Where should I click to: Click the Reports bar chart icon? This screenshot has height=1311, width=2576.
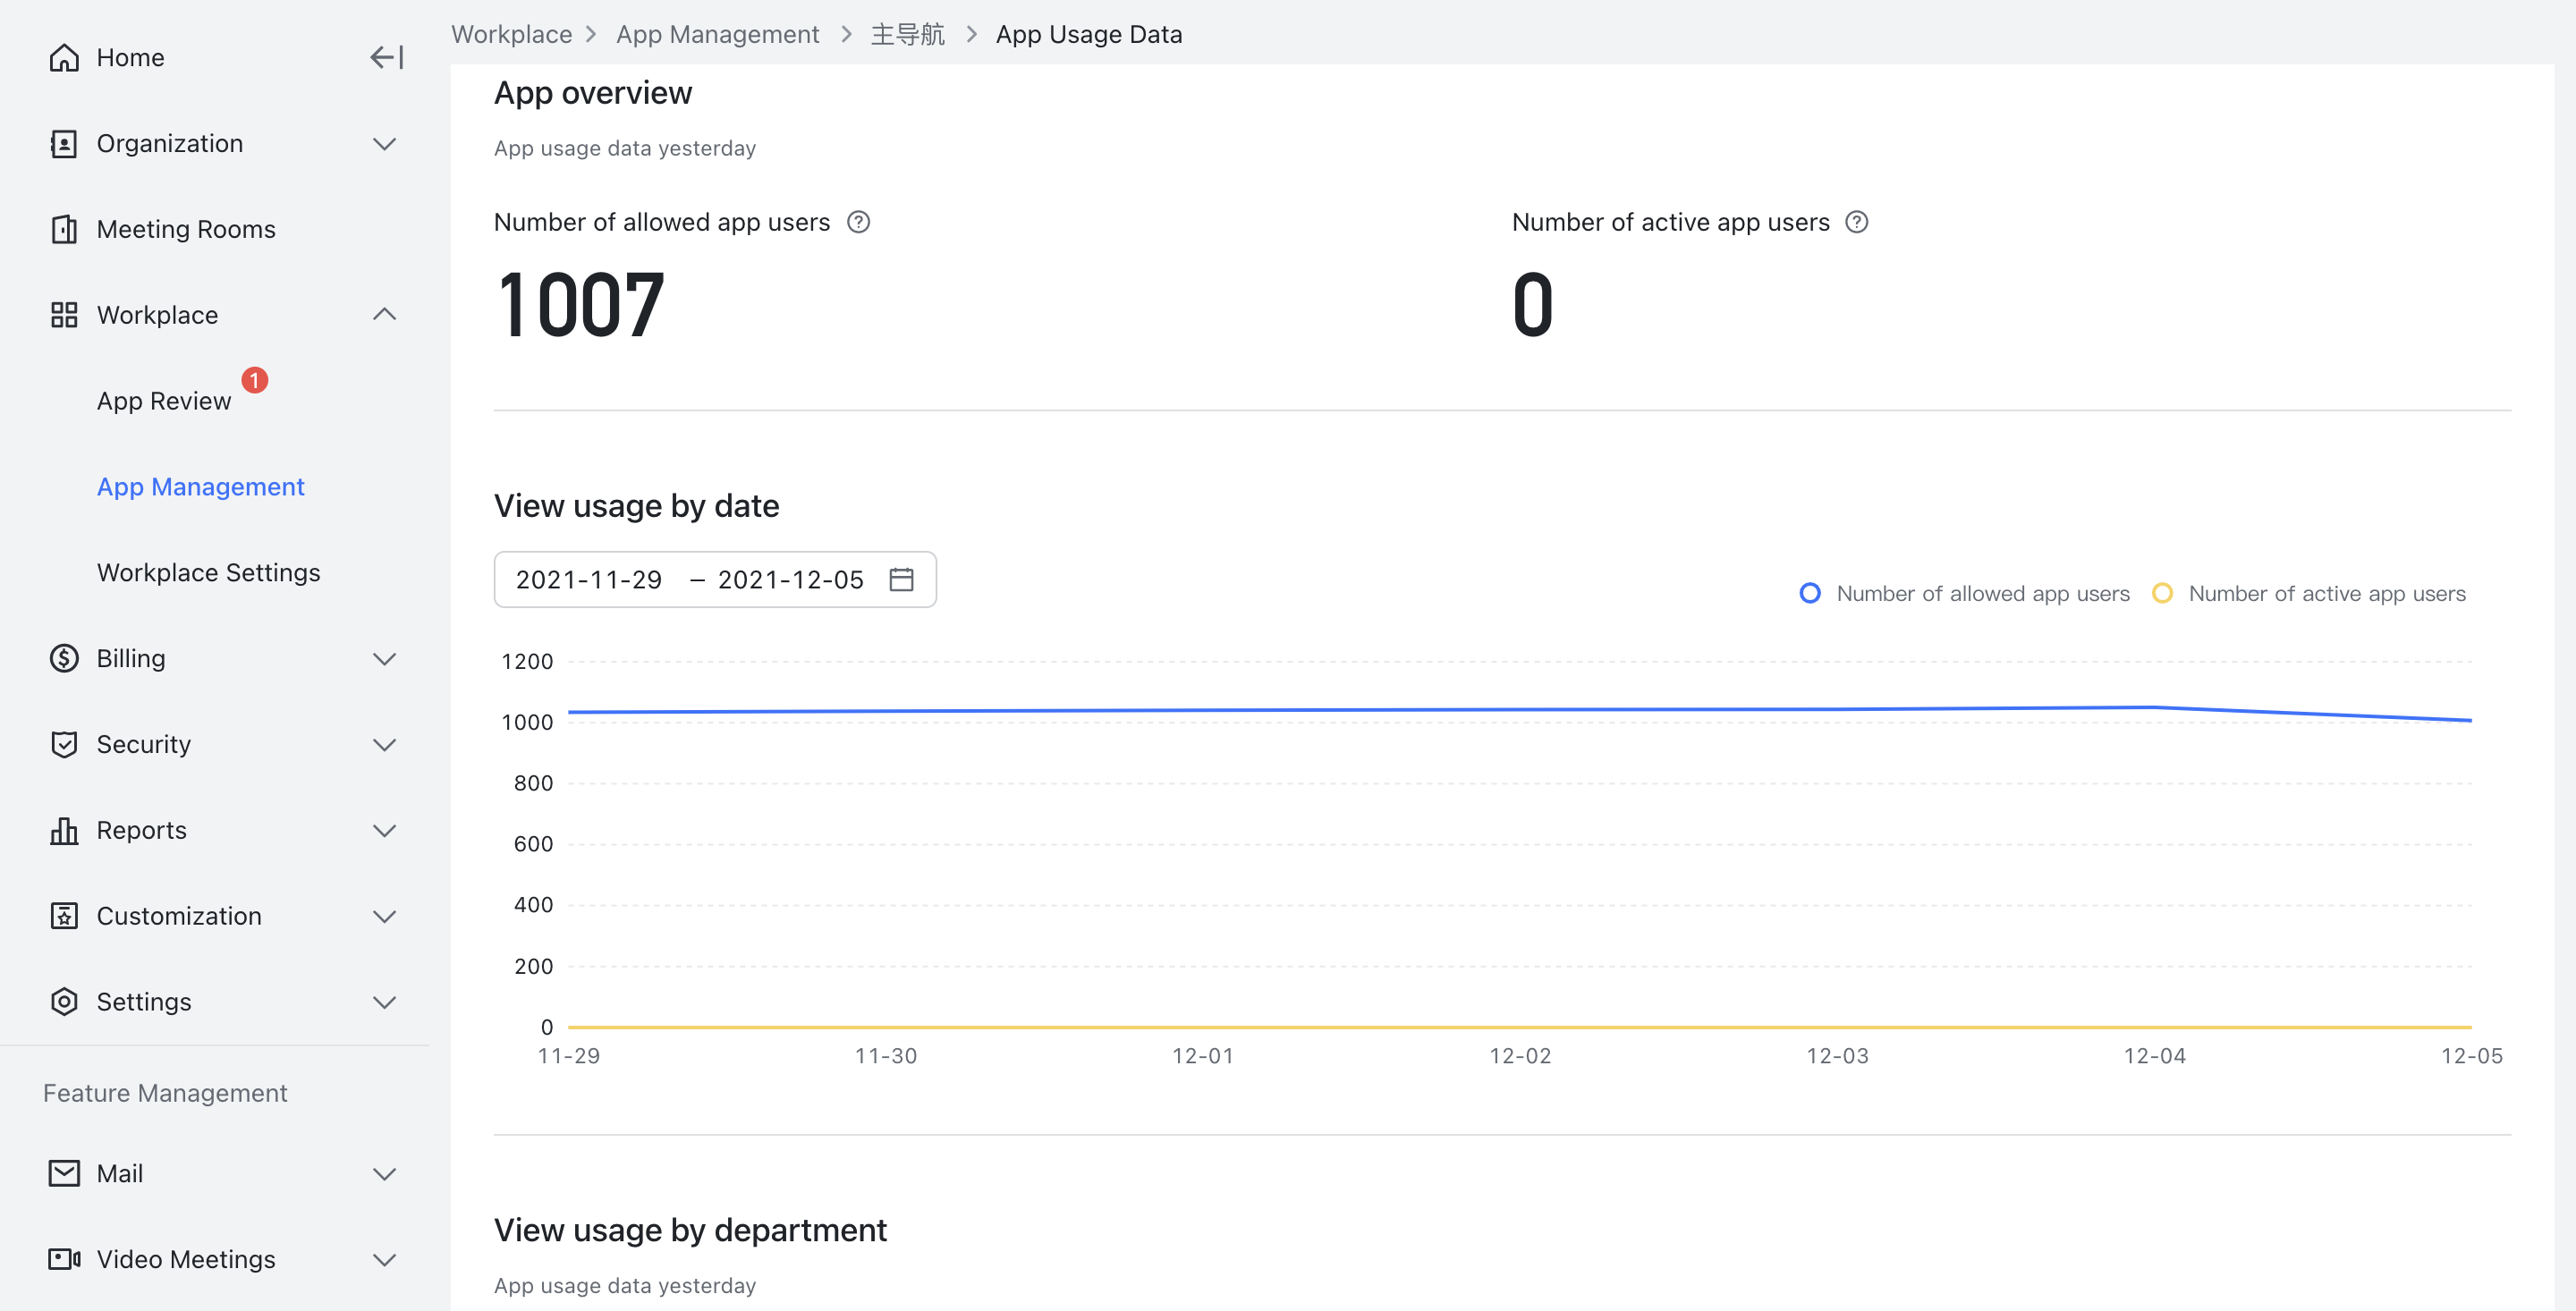pyautogui.click(x=64, y=831)
